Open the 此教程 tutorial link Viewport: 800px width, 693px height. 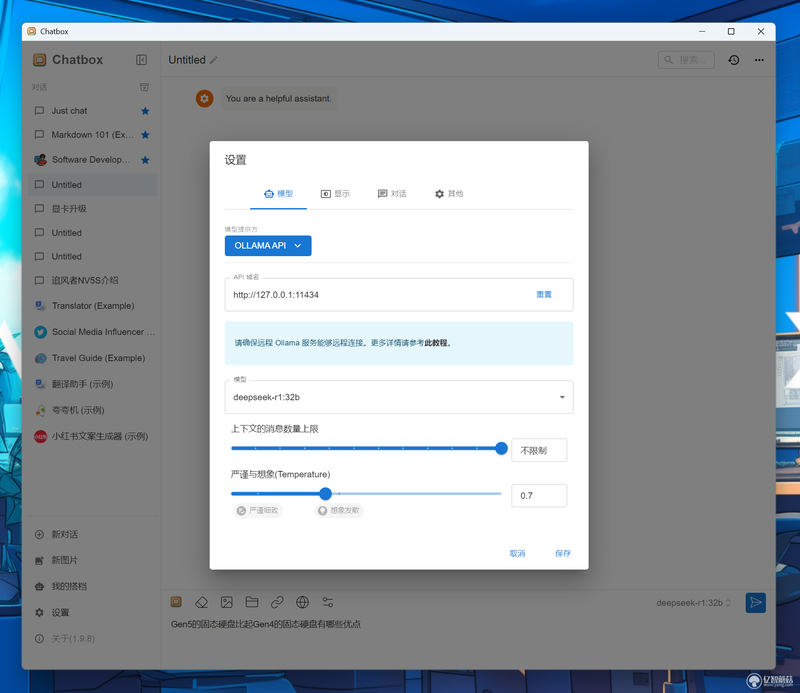[x=438, y=343]
